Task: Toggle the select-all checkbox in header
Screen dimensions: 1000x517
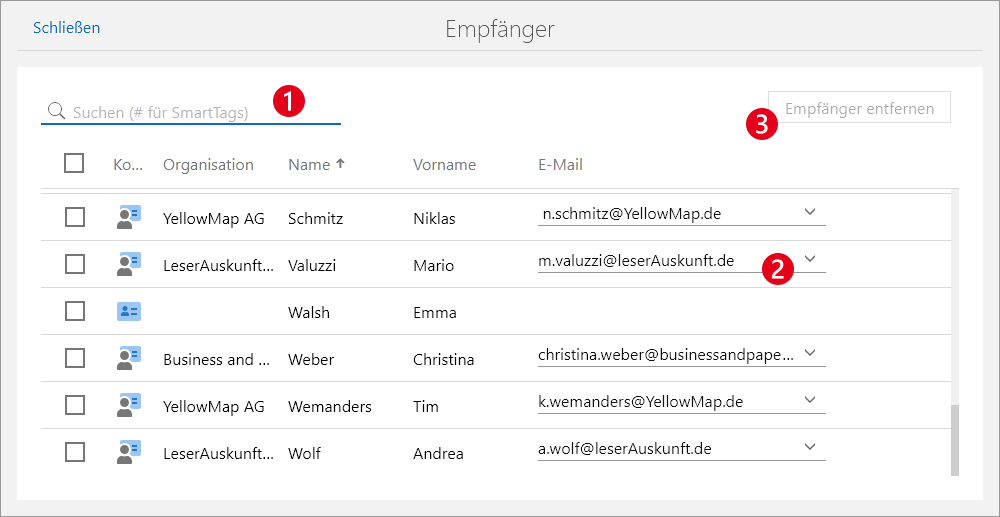Action: pyautogui.click(x=74, y=163)
